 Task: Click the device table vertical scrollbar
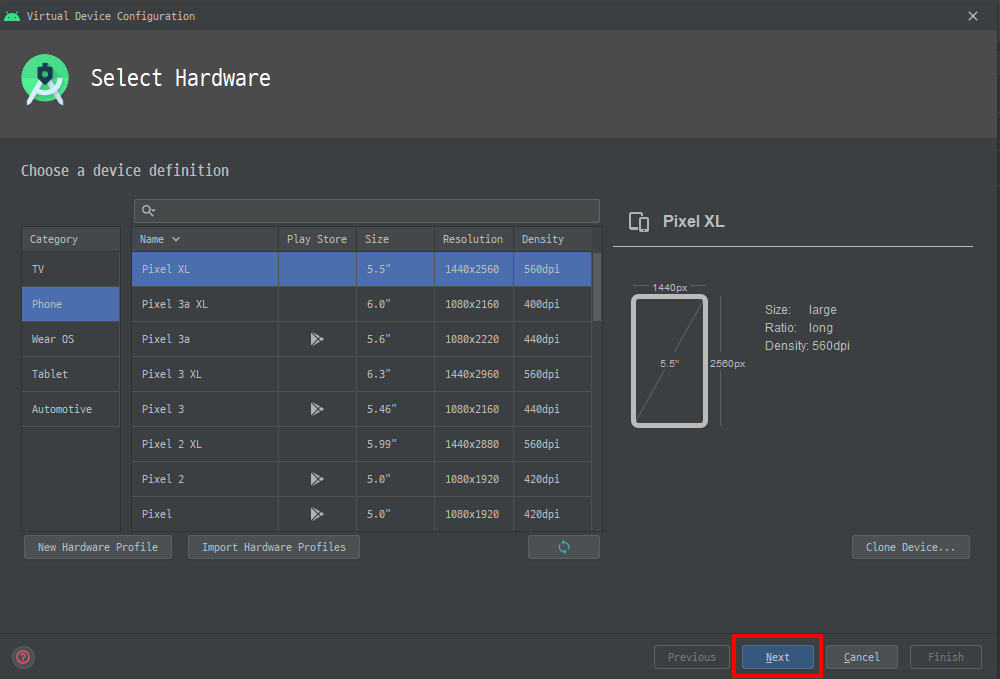pyautogui.click(x=597, y=287)
